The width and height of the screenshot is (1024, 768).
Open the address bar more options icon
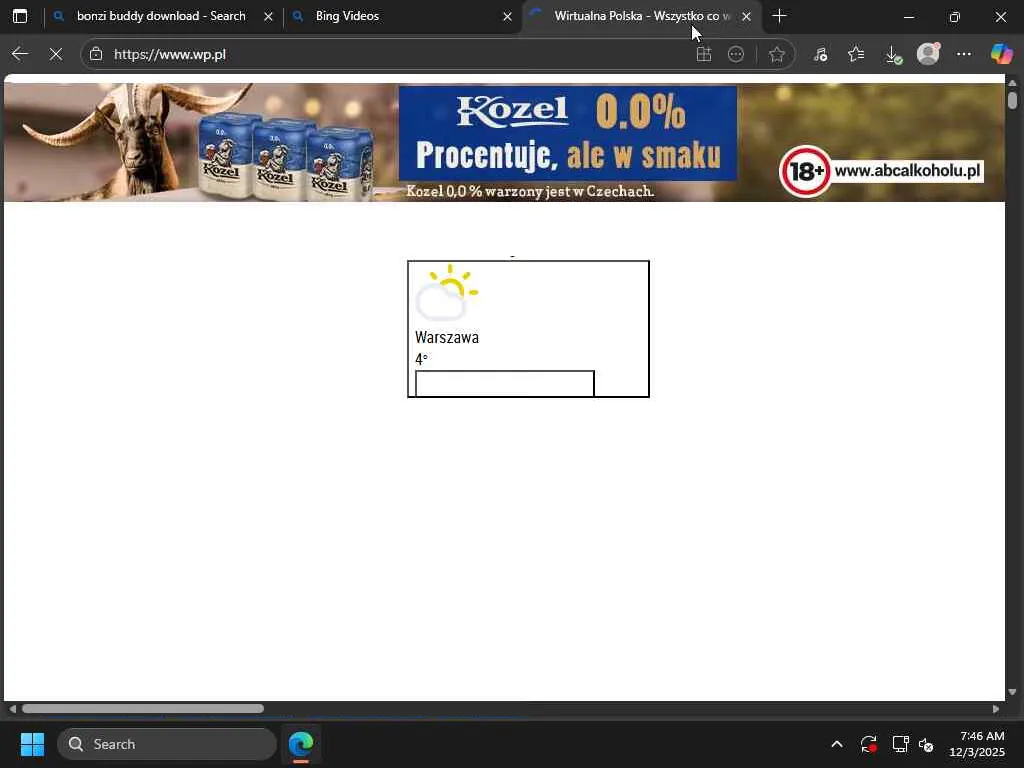click(736, 54)
